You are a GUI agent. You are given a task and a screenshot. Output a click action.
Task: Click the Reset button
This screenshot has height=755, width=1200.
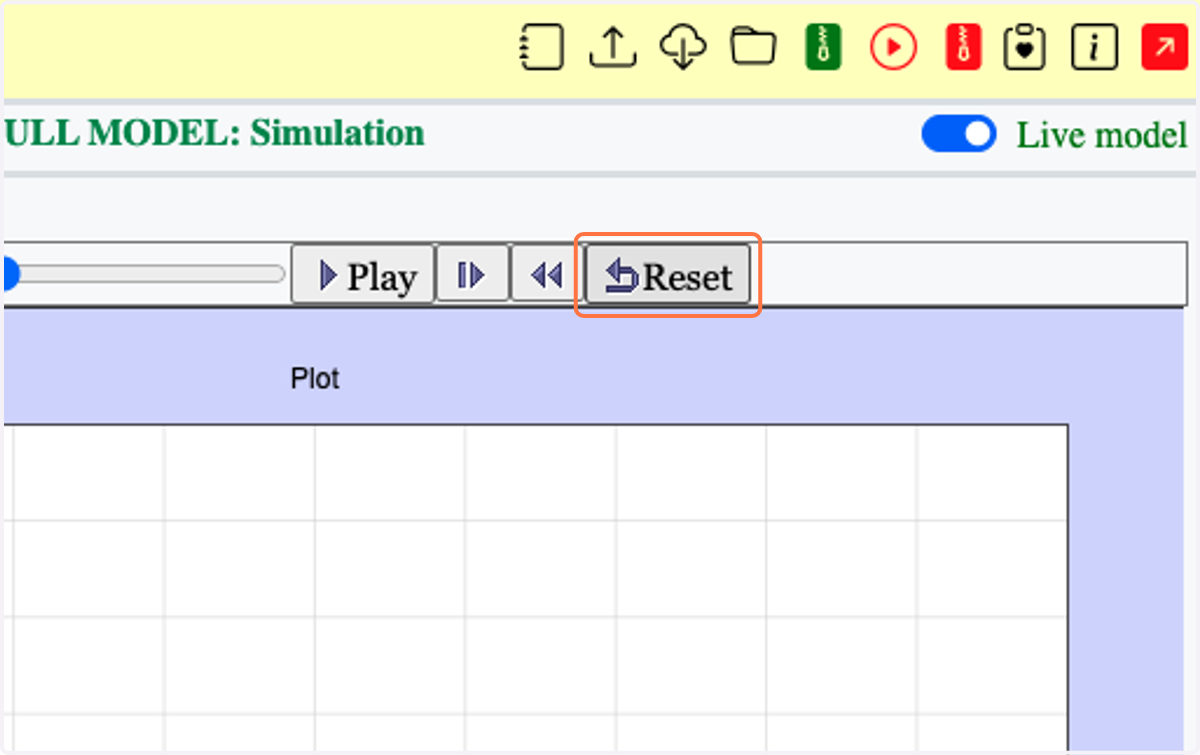pos(667,275)
